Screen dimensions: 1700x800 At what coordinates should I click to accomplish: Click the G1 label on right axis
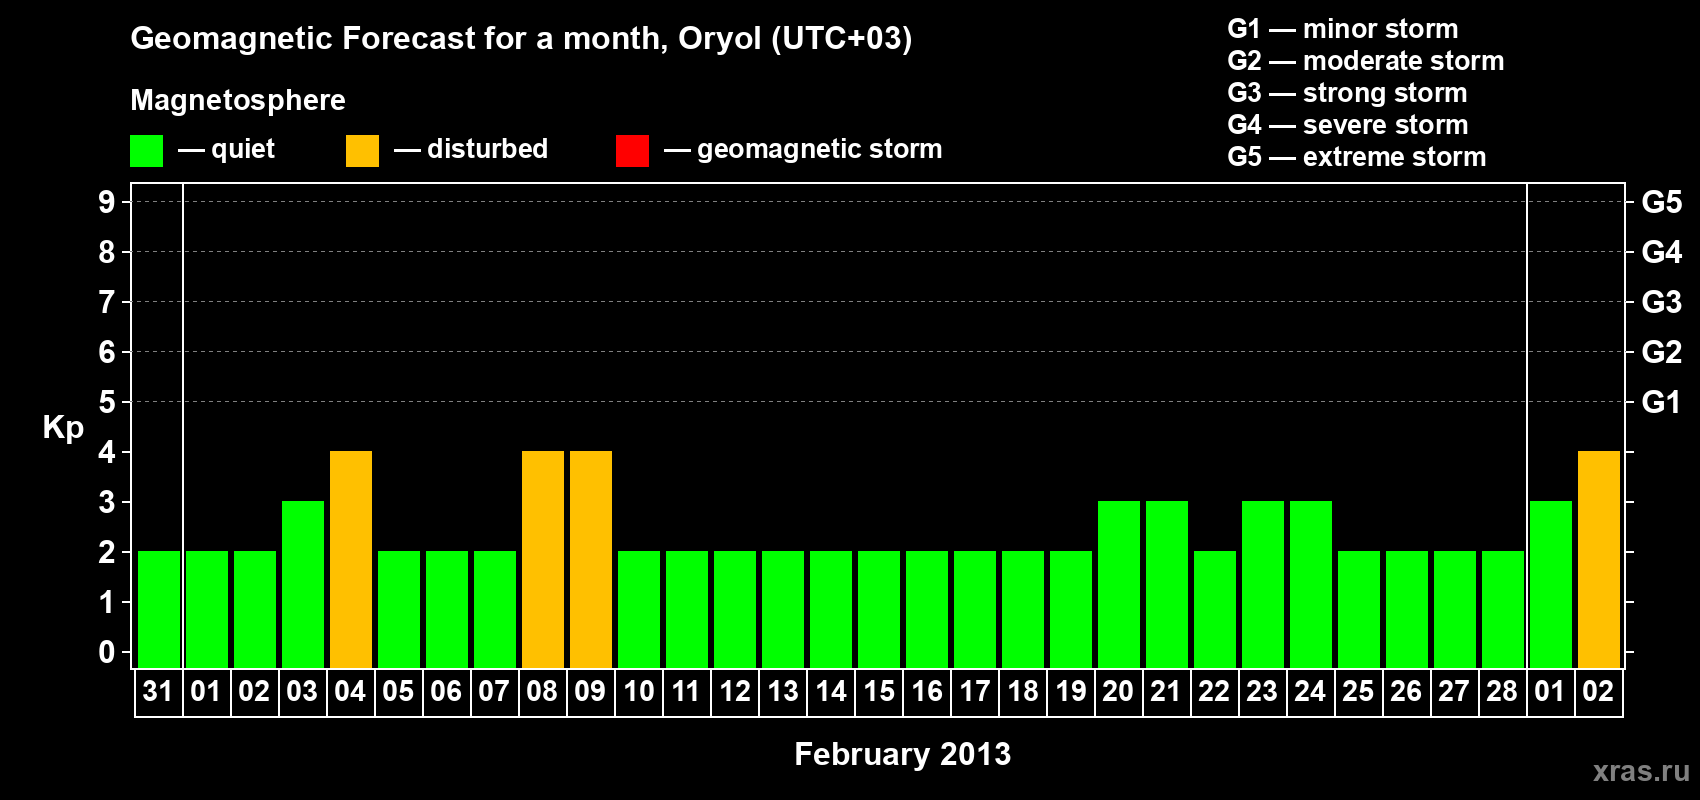[1662, 402]
